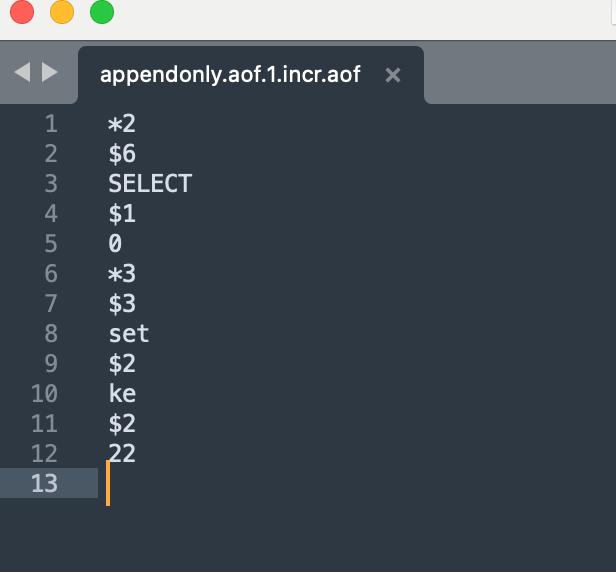Click the $1 text on line 4

[x=122, y=214]
